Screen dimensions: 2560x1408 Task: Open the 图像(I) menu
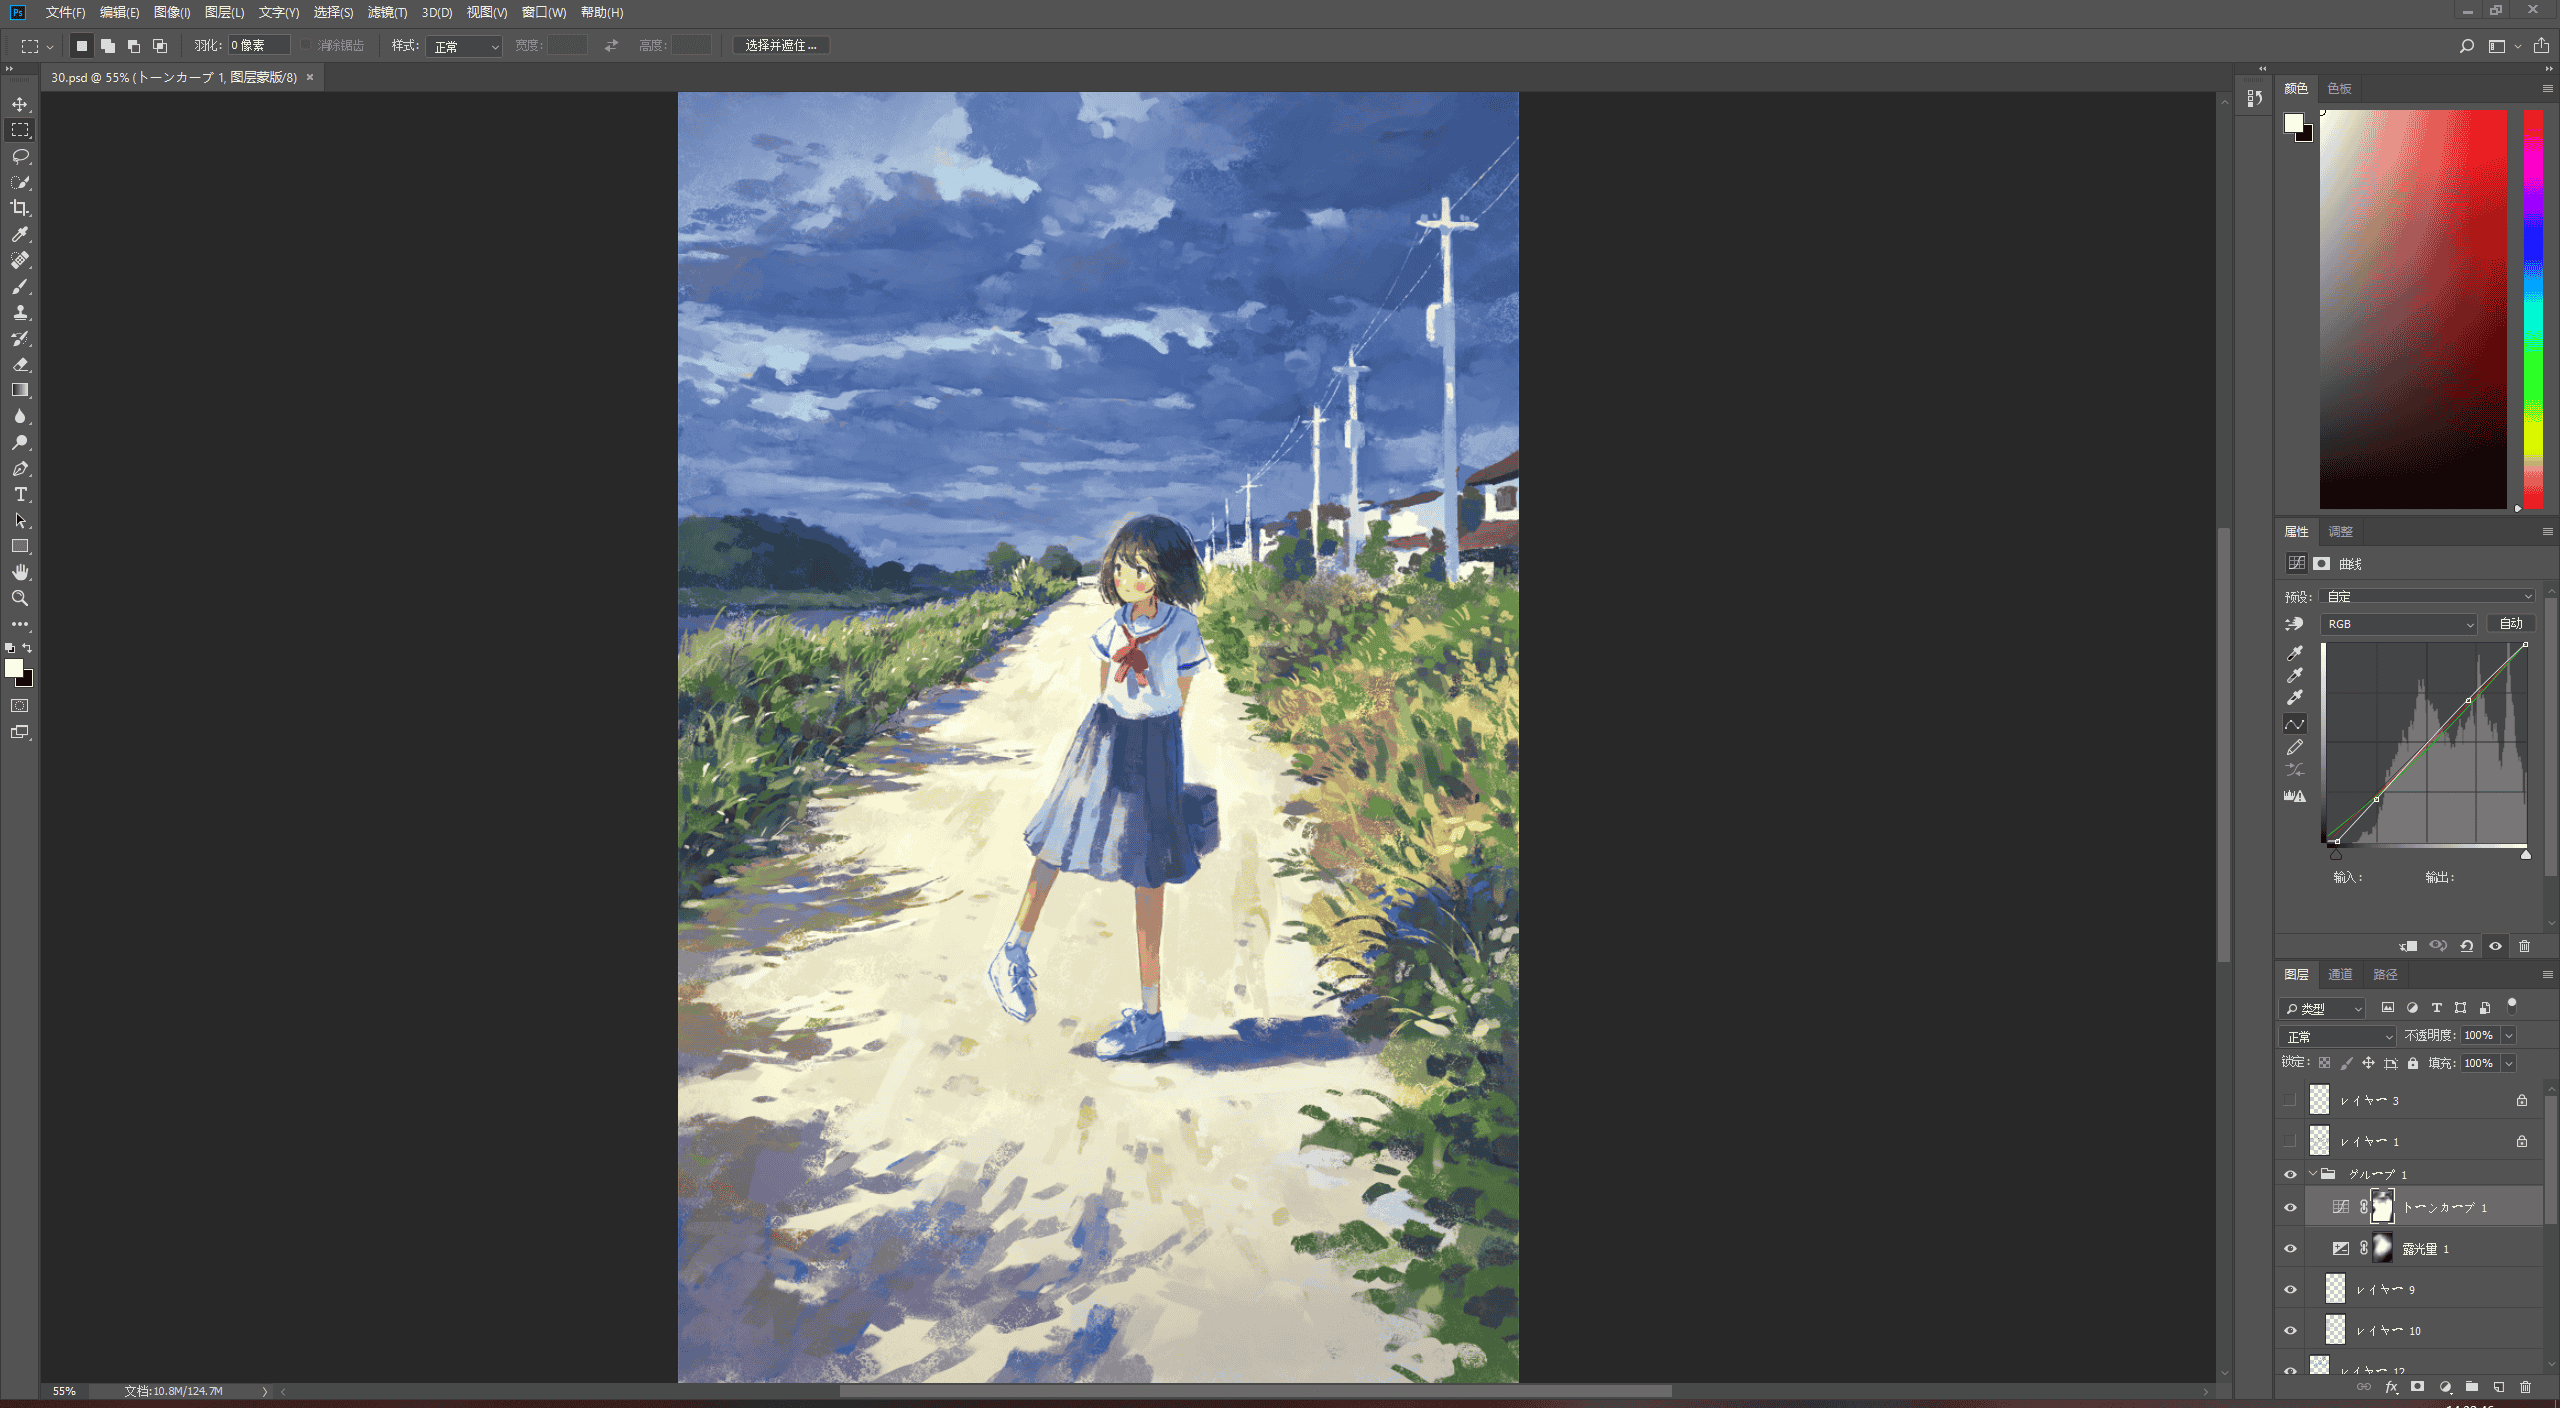[x=172, y=12]
